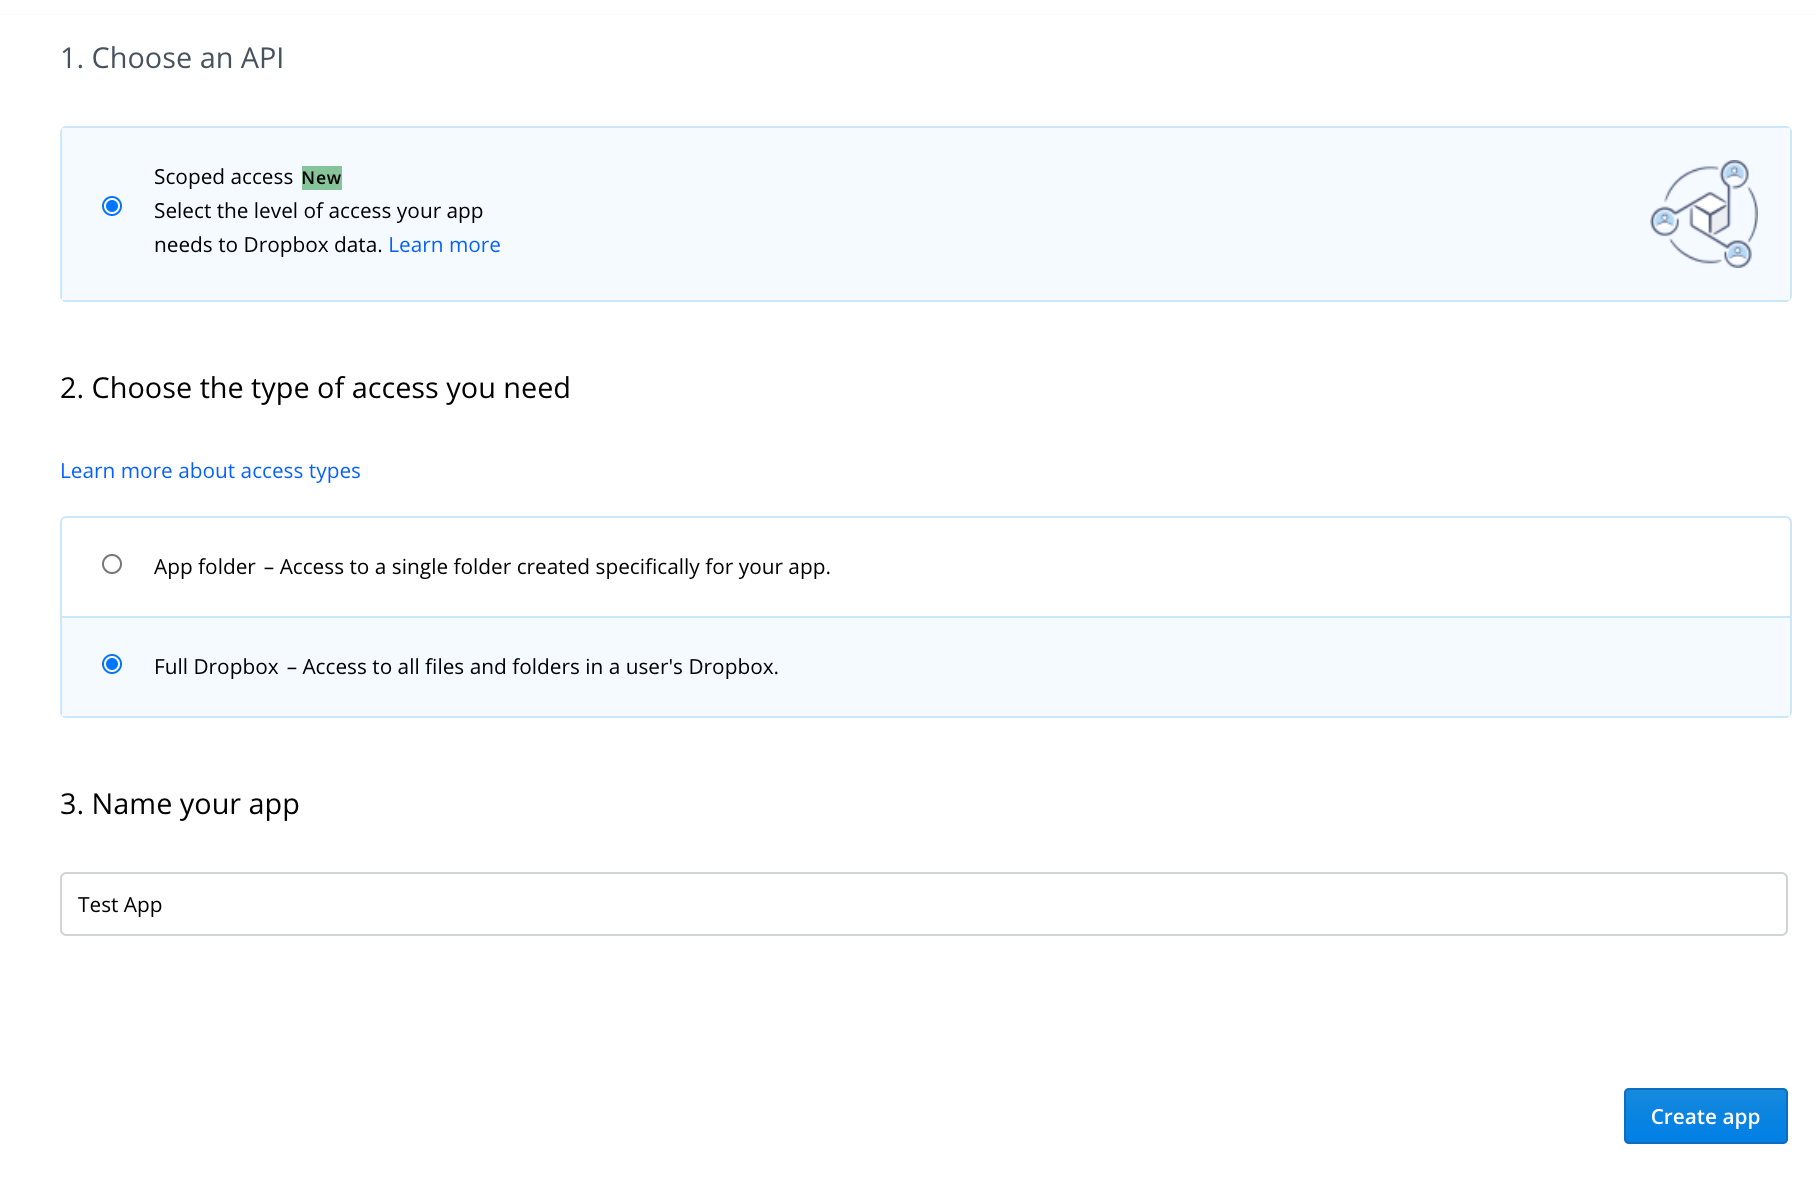This screenshot has width=1816, height=1200.
Task: Click the "2. Choose the type of access" heading
Action: point(315,388)
